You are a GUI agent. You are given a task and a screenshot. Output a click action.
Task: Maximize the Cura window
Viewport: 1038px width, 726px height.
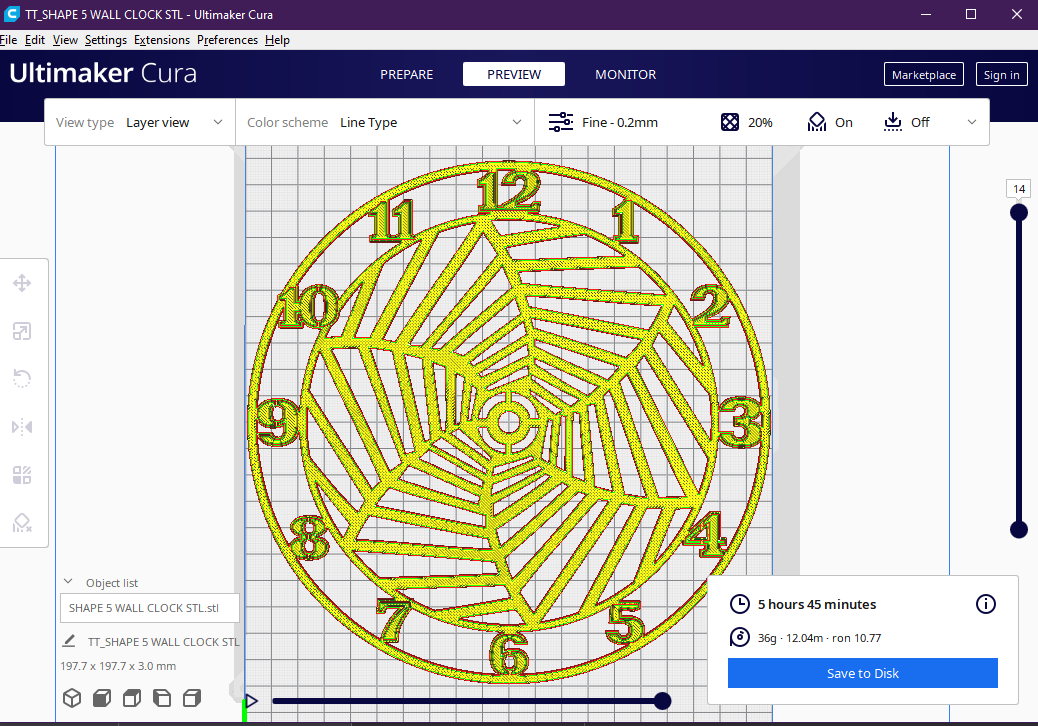(x=971, y=15)
